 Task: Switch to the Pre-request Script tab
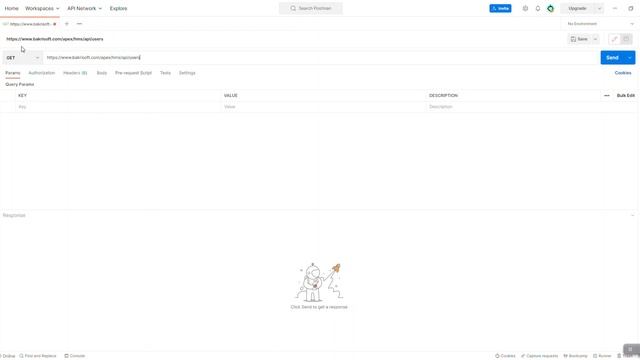(133, 73)
